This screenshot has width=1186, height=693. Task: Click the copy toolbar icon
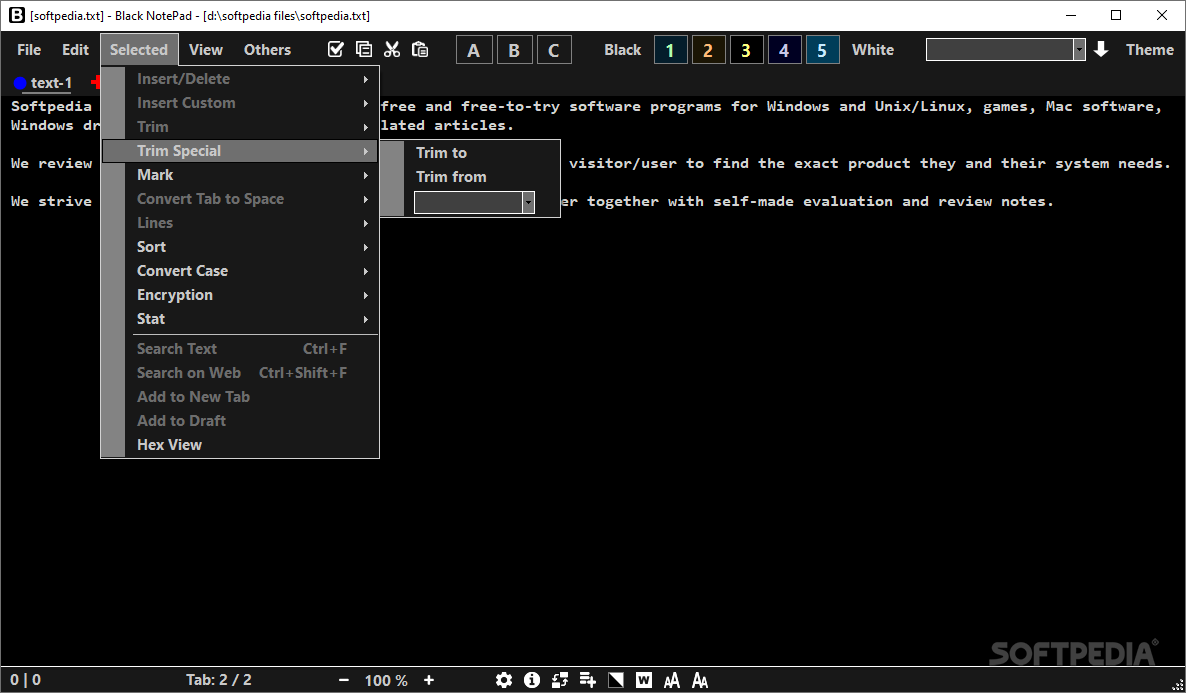tap(364, 49)
